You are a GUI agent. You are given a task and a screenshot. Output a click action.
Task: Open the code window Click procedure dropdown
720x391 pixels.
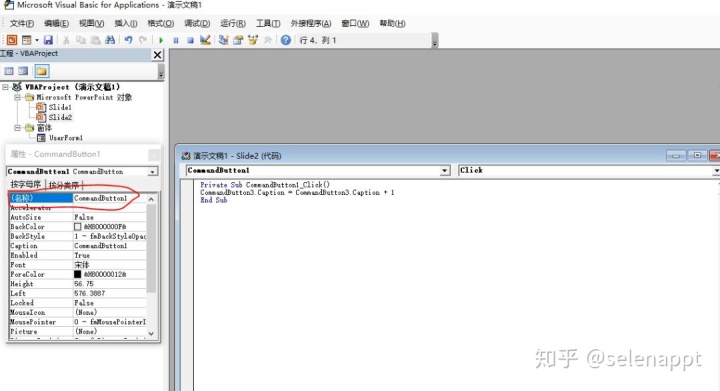716,171
